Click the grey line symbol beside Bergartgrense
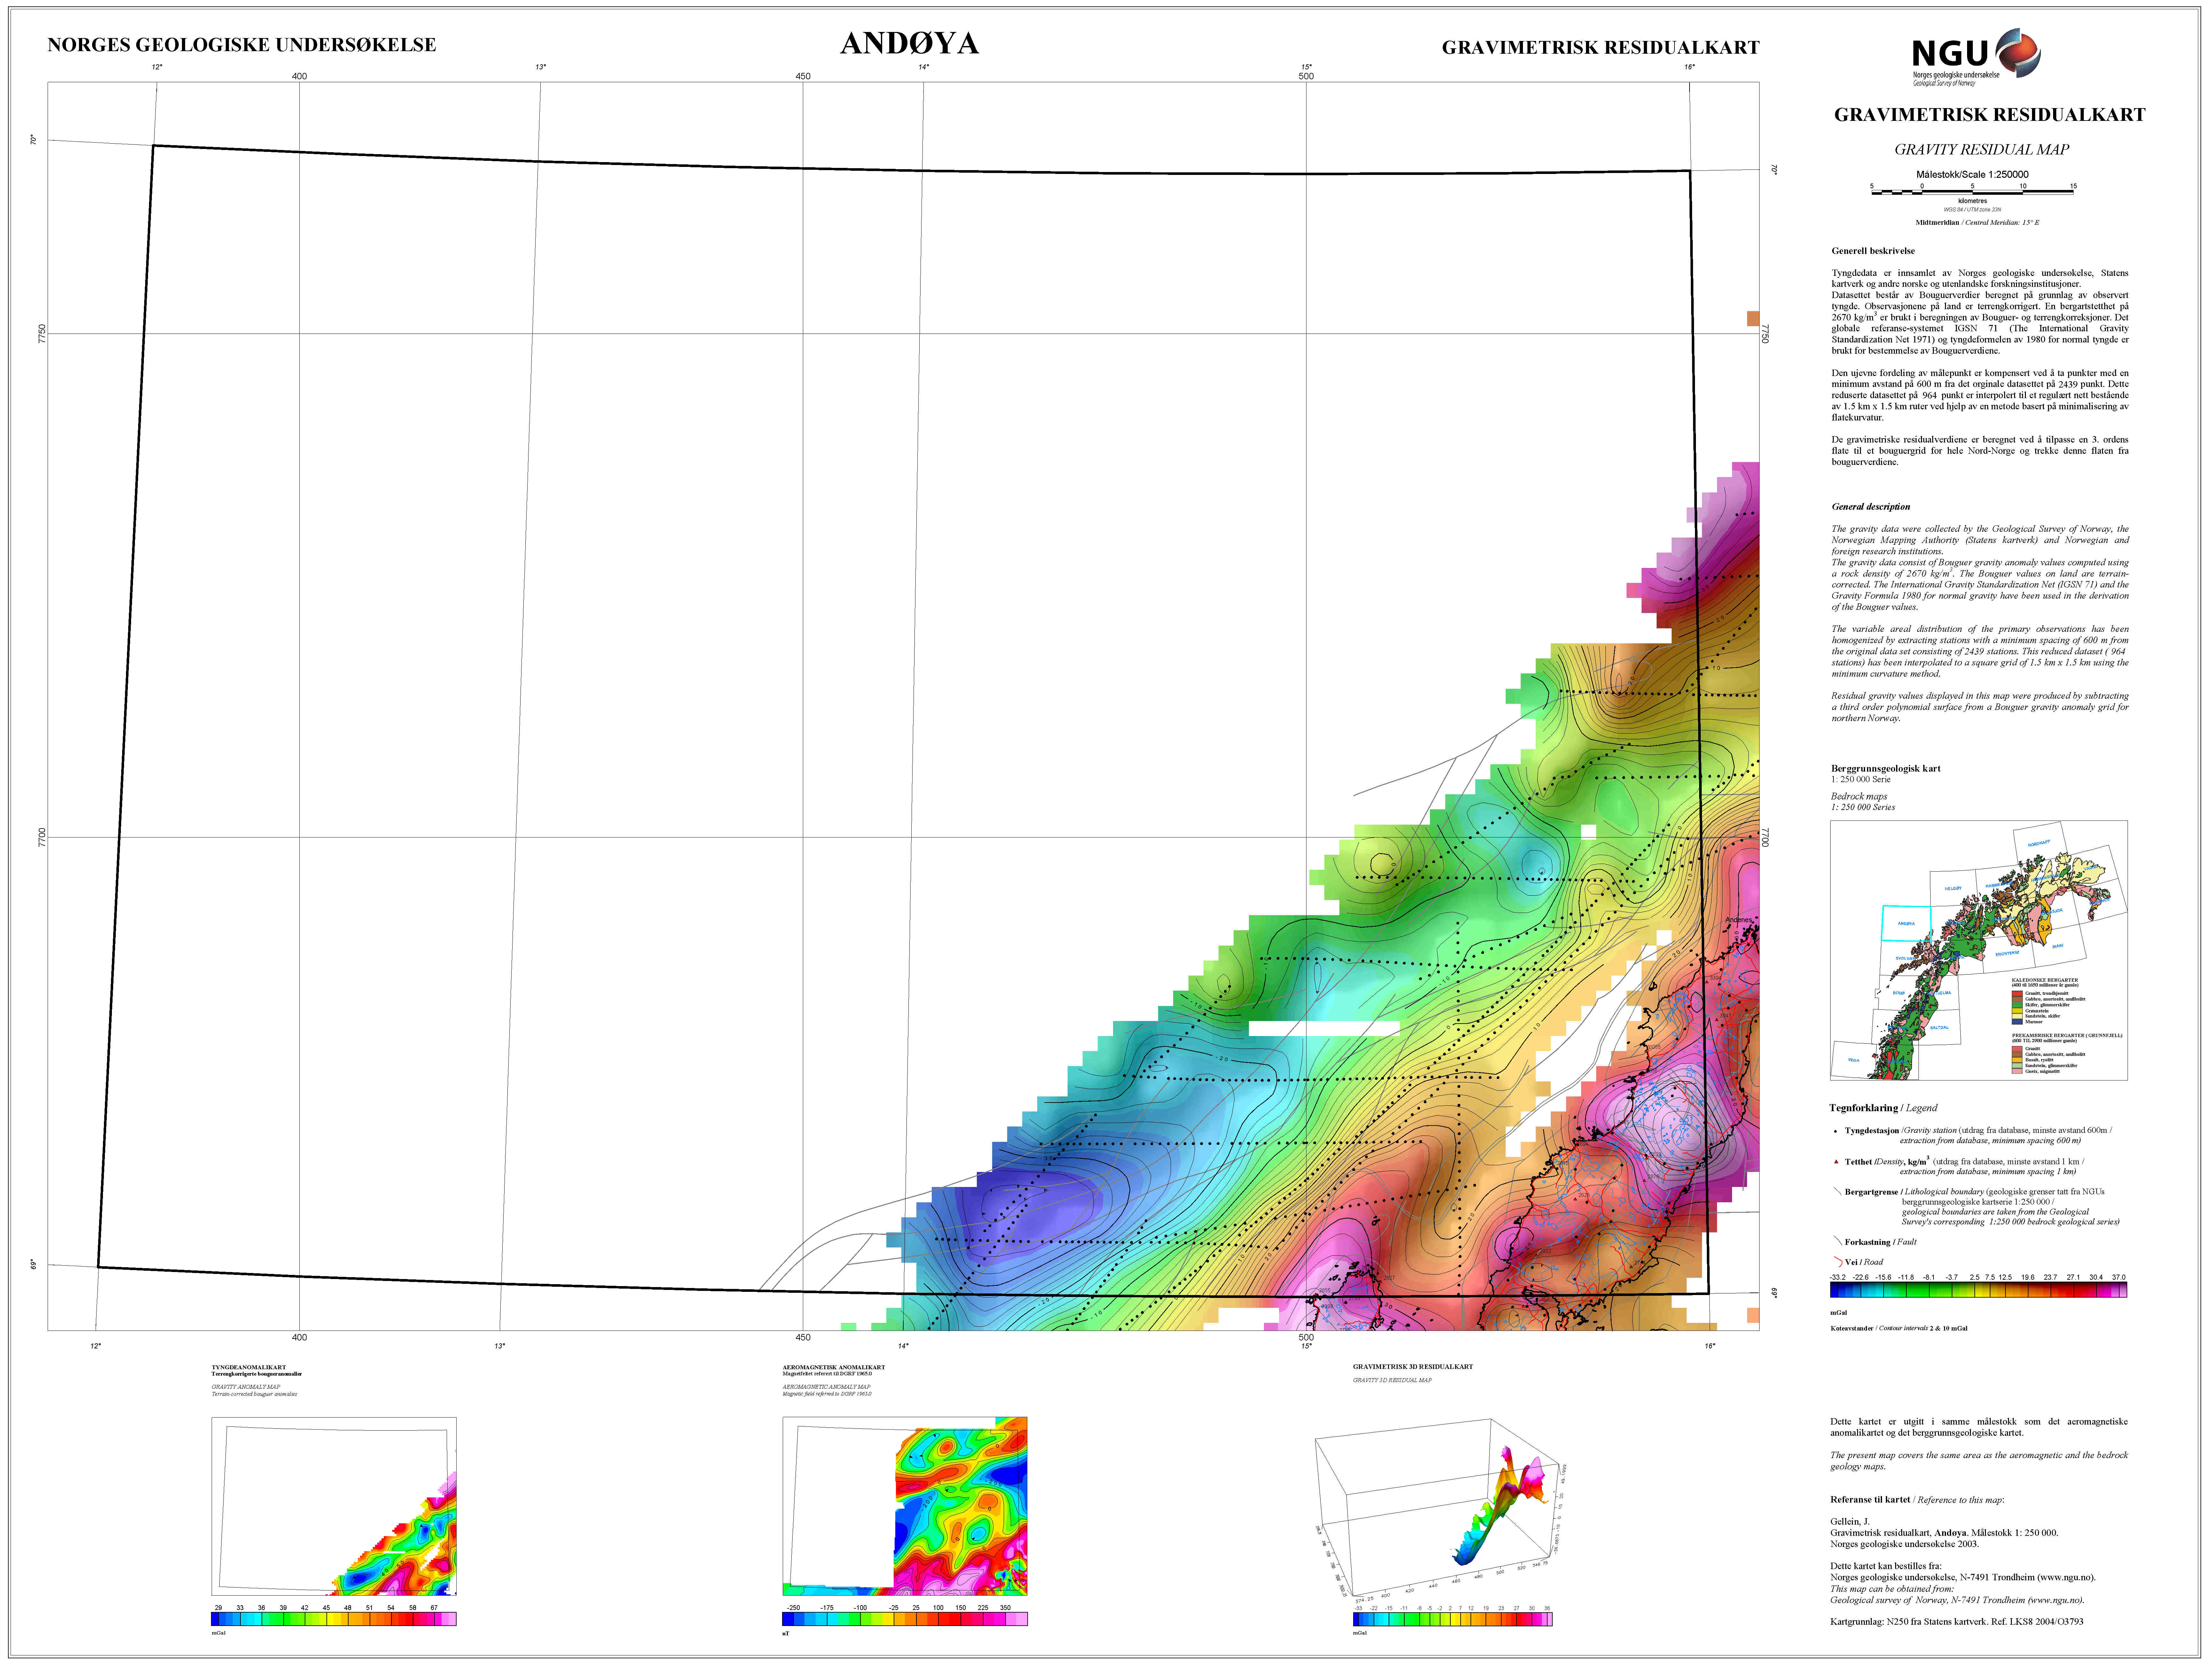The image size is (2212, 1665). pos(1837,1191)
